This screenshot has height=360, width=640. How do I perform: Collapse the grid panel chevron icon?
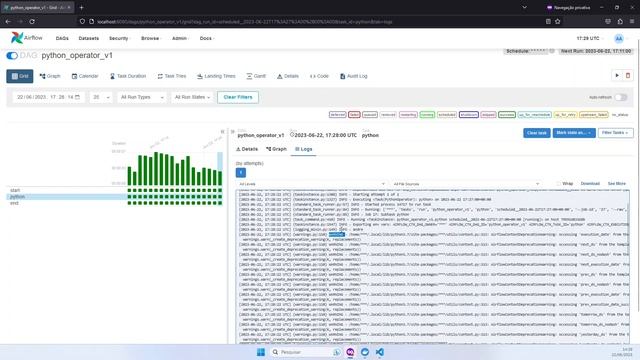coord(222,131)
